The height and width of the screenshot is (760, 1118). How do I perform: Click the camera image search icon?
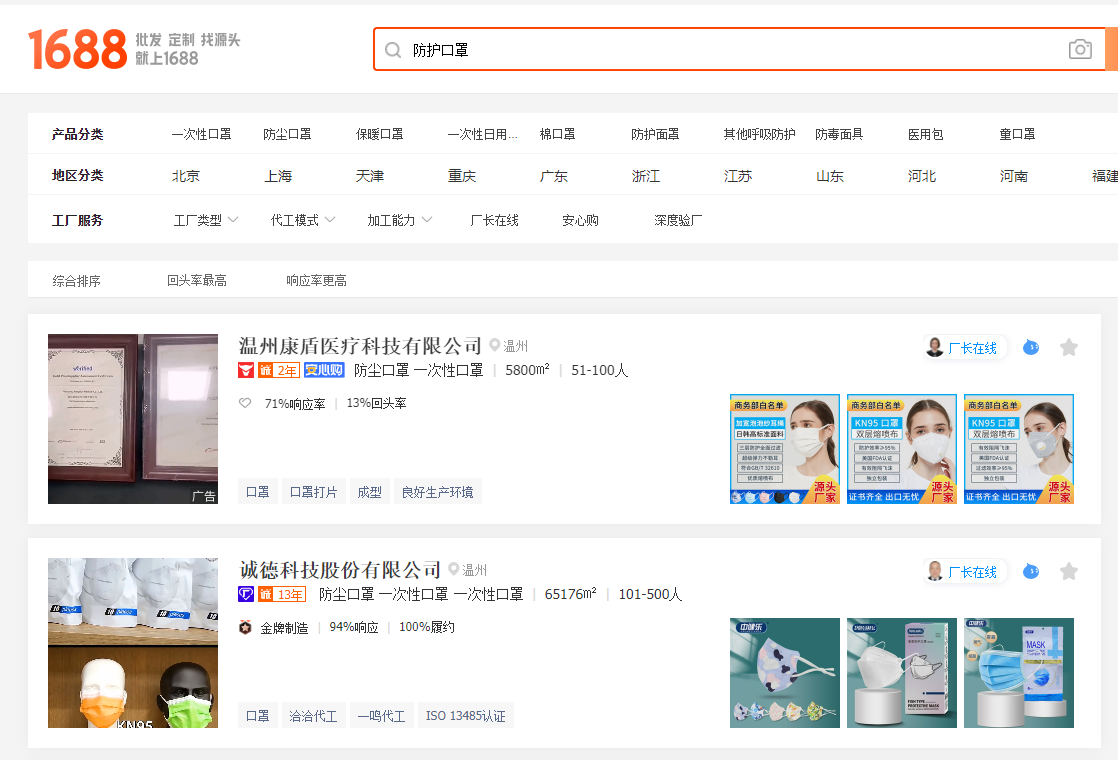click(x=1080, y=49)
